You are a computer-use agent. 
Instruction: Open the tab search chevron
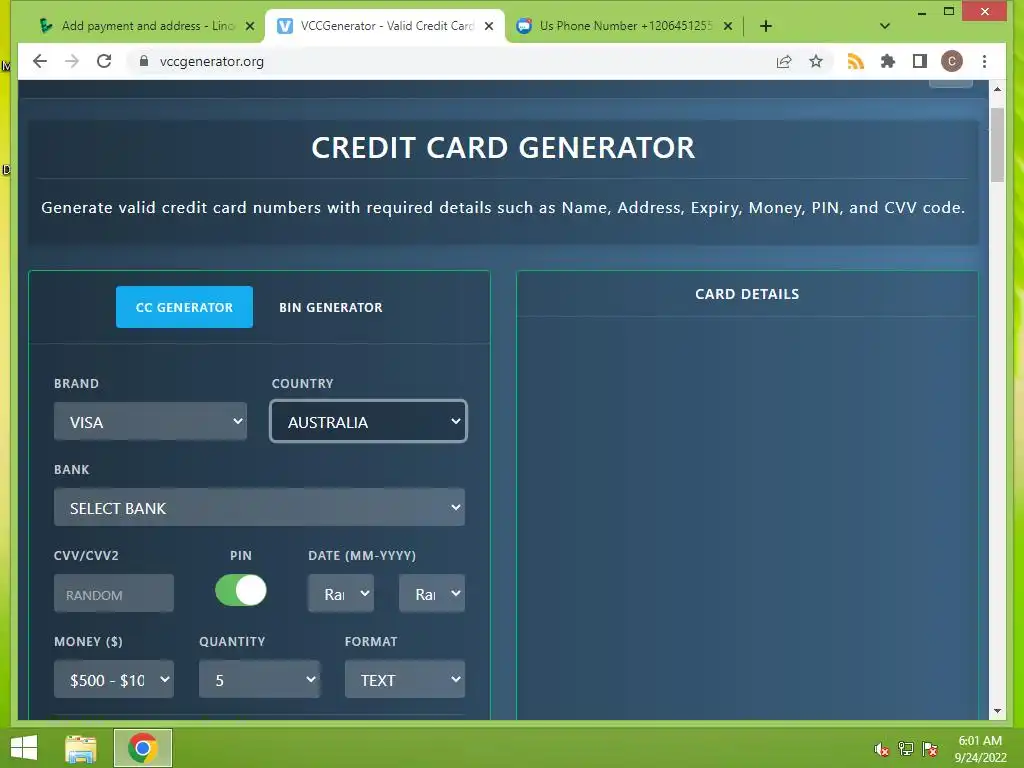point(885,26)
